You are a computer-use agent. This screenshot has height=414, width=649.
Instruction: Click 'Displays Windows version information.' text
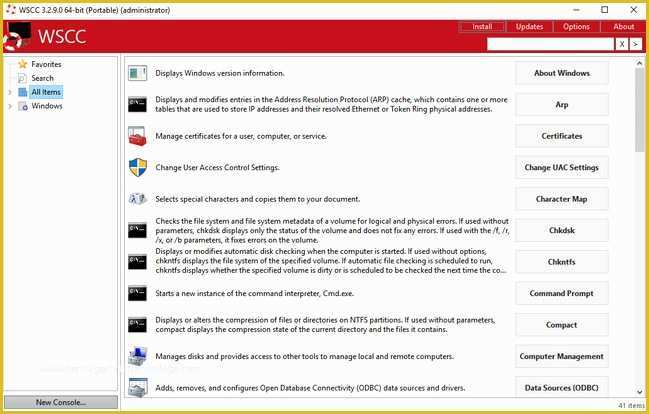tap(220, 73)
